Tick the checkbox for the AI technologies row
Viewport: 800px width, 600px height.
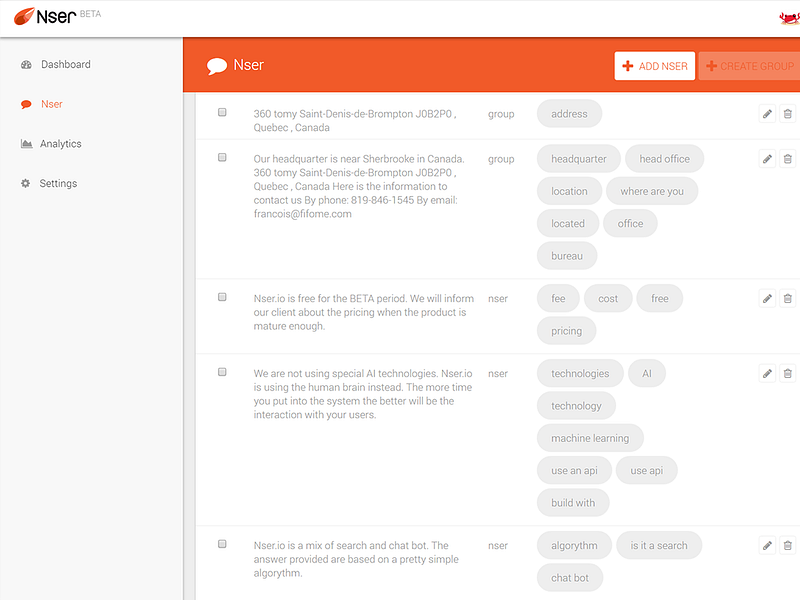222,372
